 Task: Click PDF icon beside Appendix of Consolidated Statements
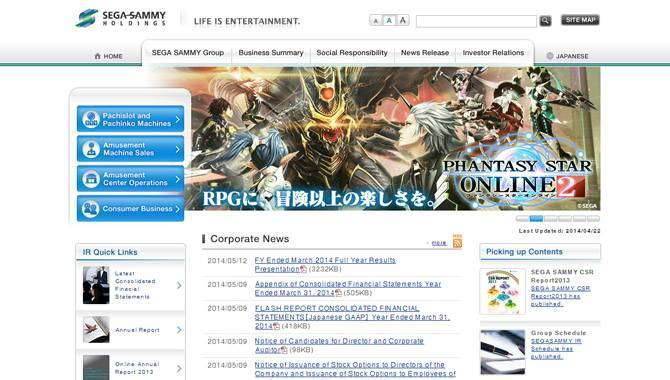338,293
